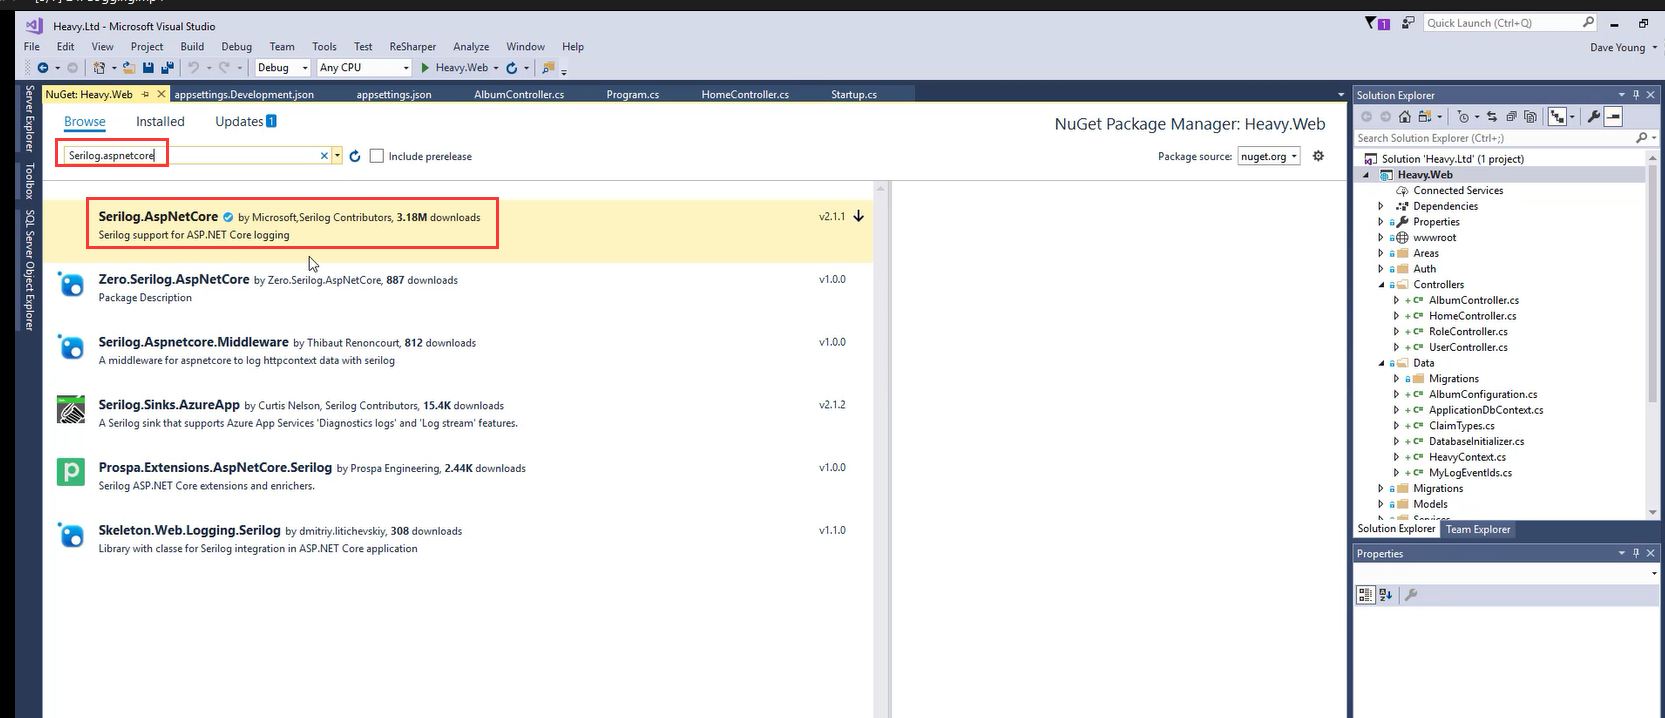Collapse the Data folder

(x=1381, y=363)
